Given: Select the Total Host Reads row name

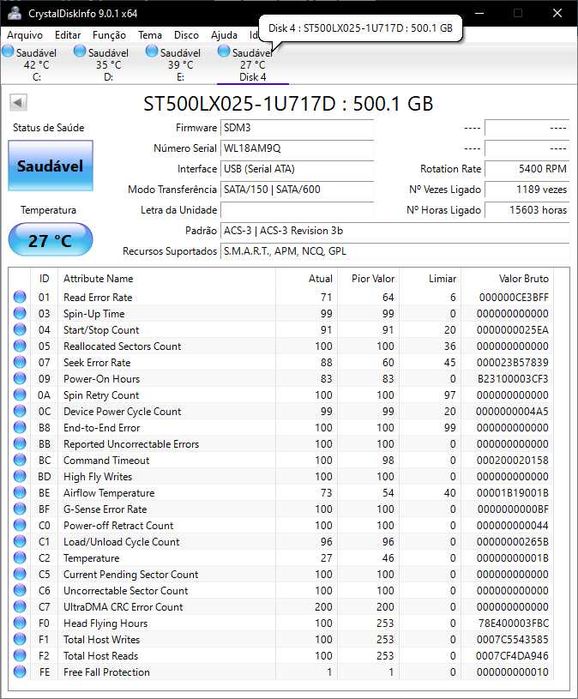Looking at the screenshot, I should (101, 656).
